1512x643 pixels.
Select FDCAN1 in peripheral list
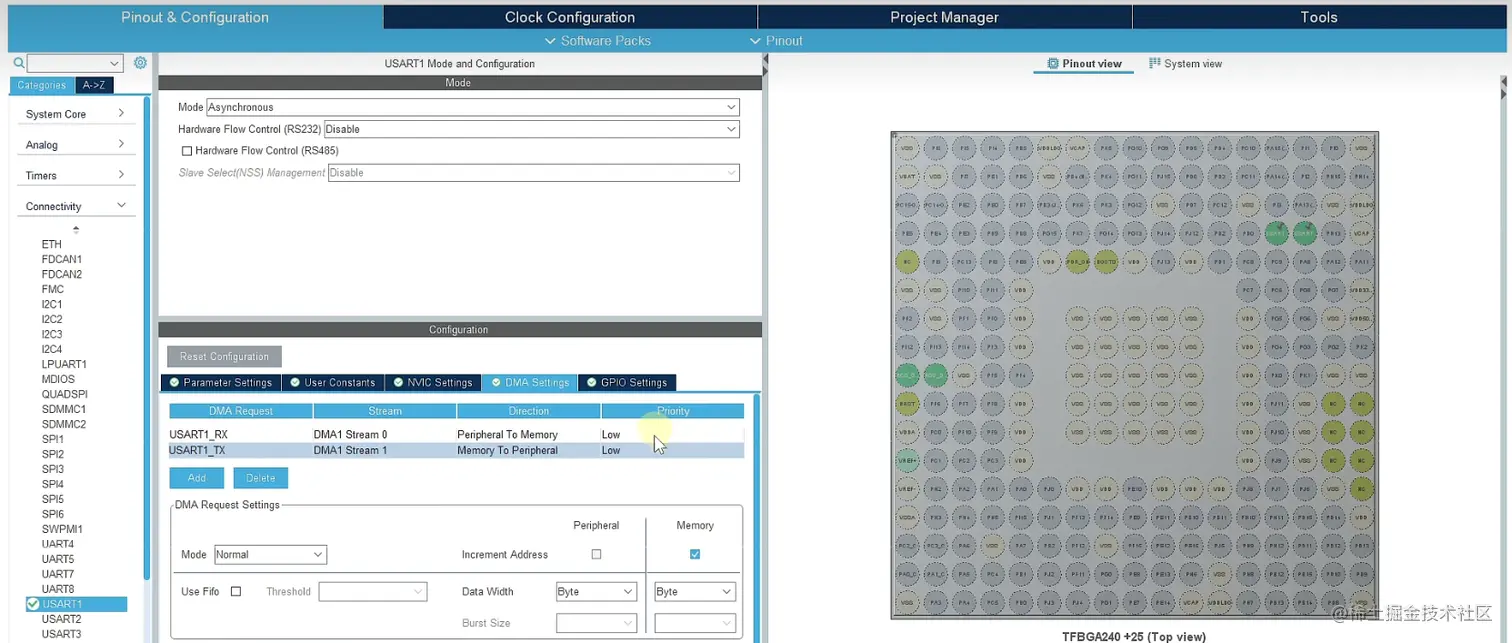pos(62,259)
